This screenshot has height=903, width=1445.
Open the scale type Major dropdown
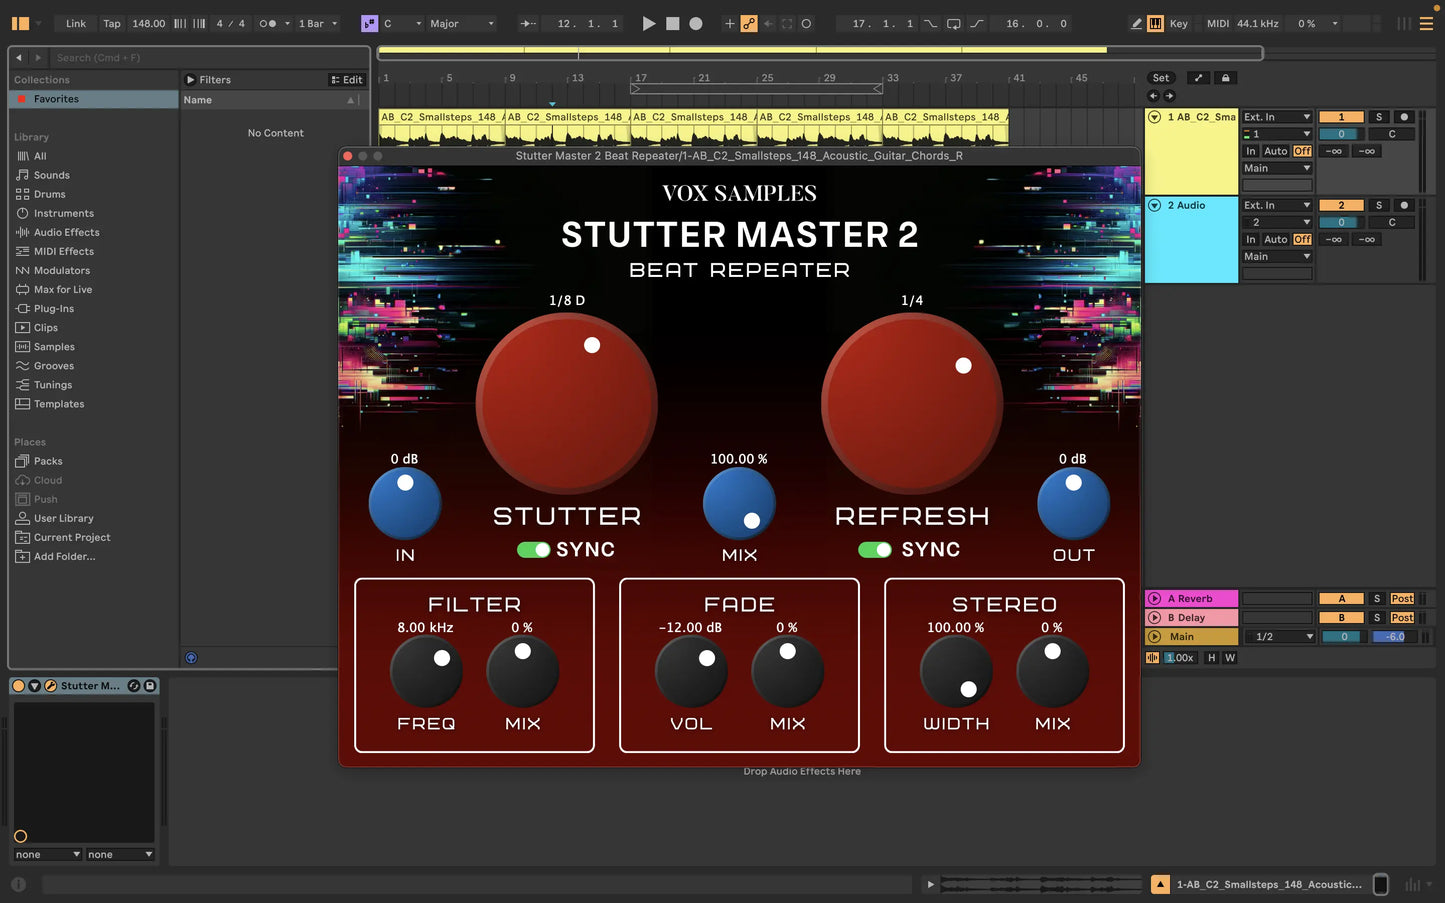click(x=462, y=23)
